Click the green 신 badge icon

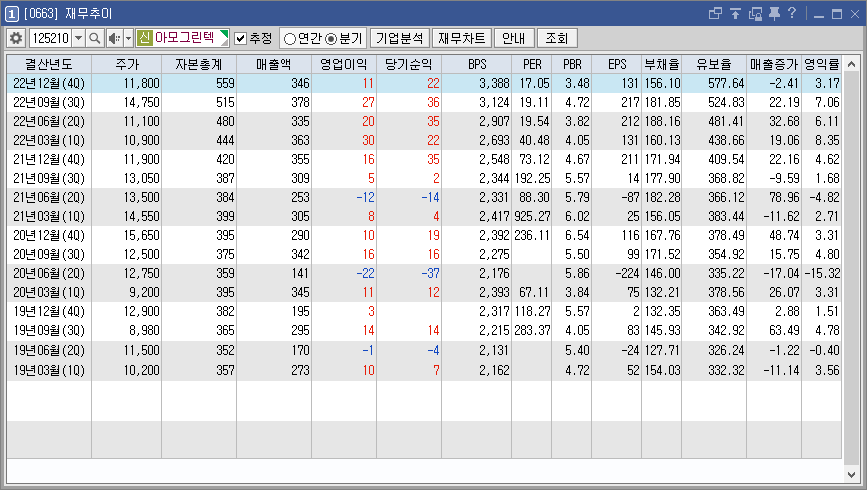click(x=144, y=38)
